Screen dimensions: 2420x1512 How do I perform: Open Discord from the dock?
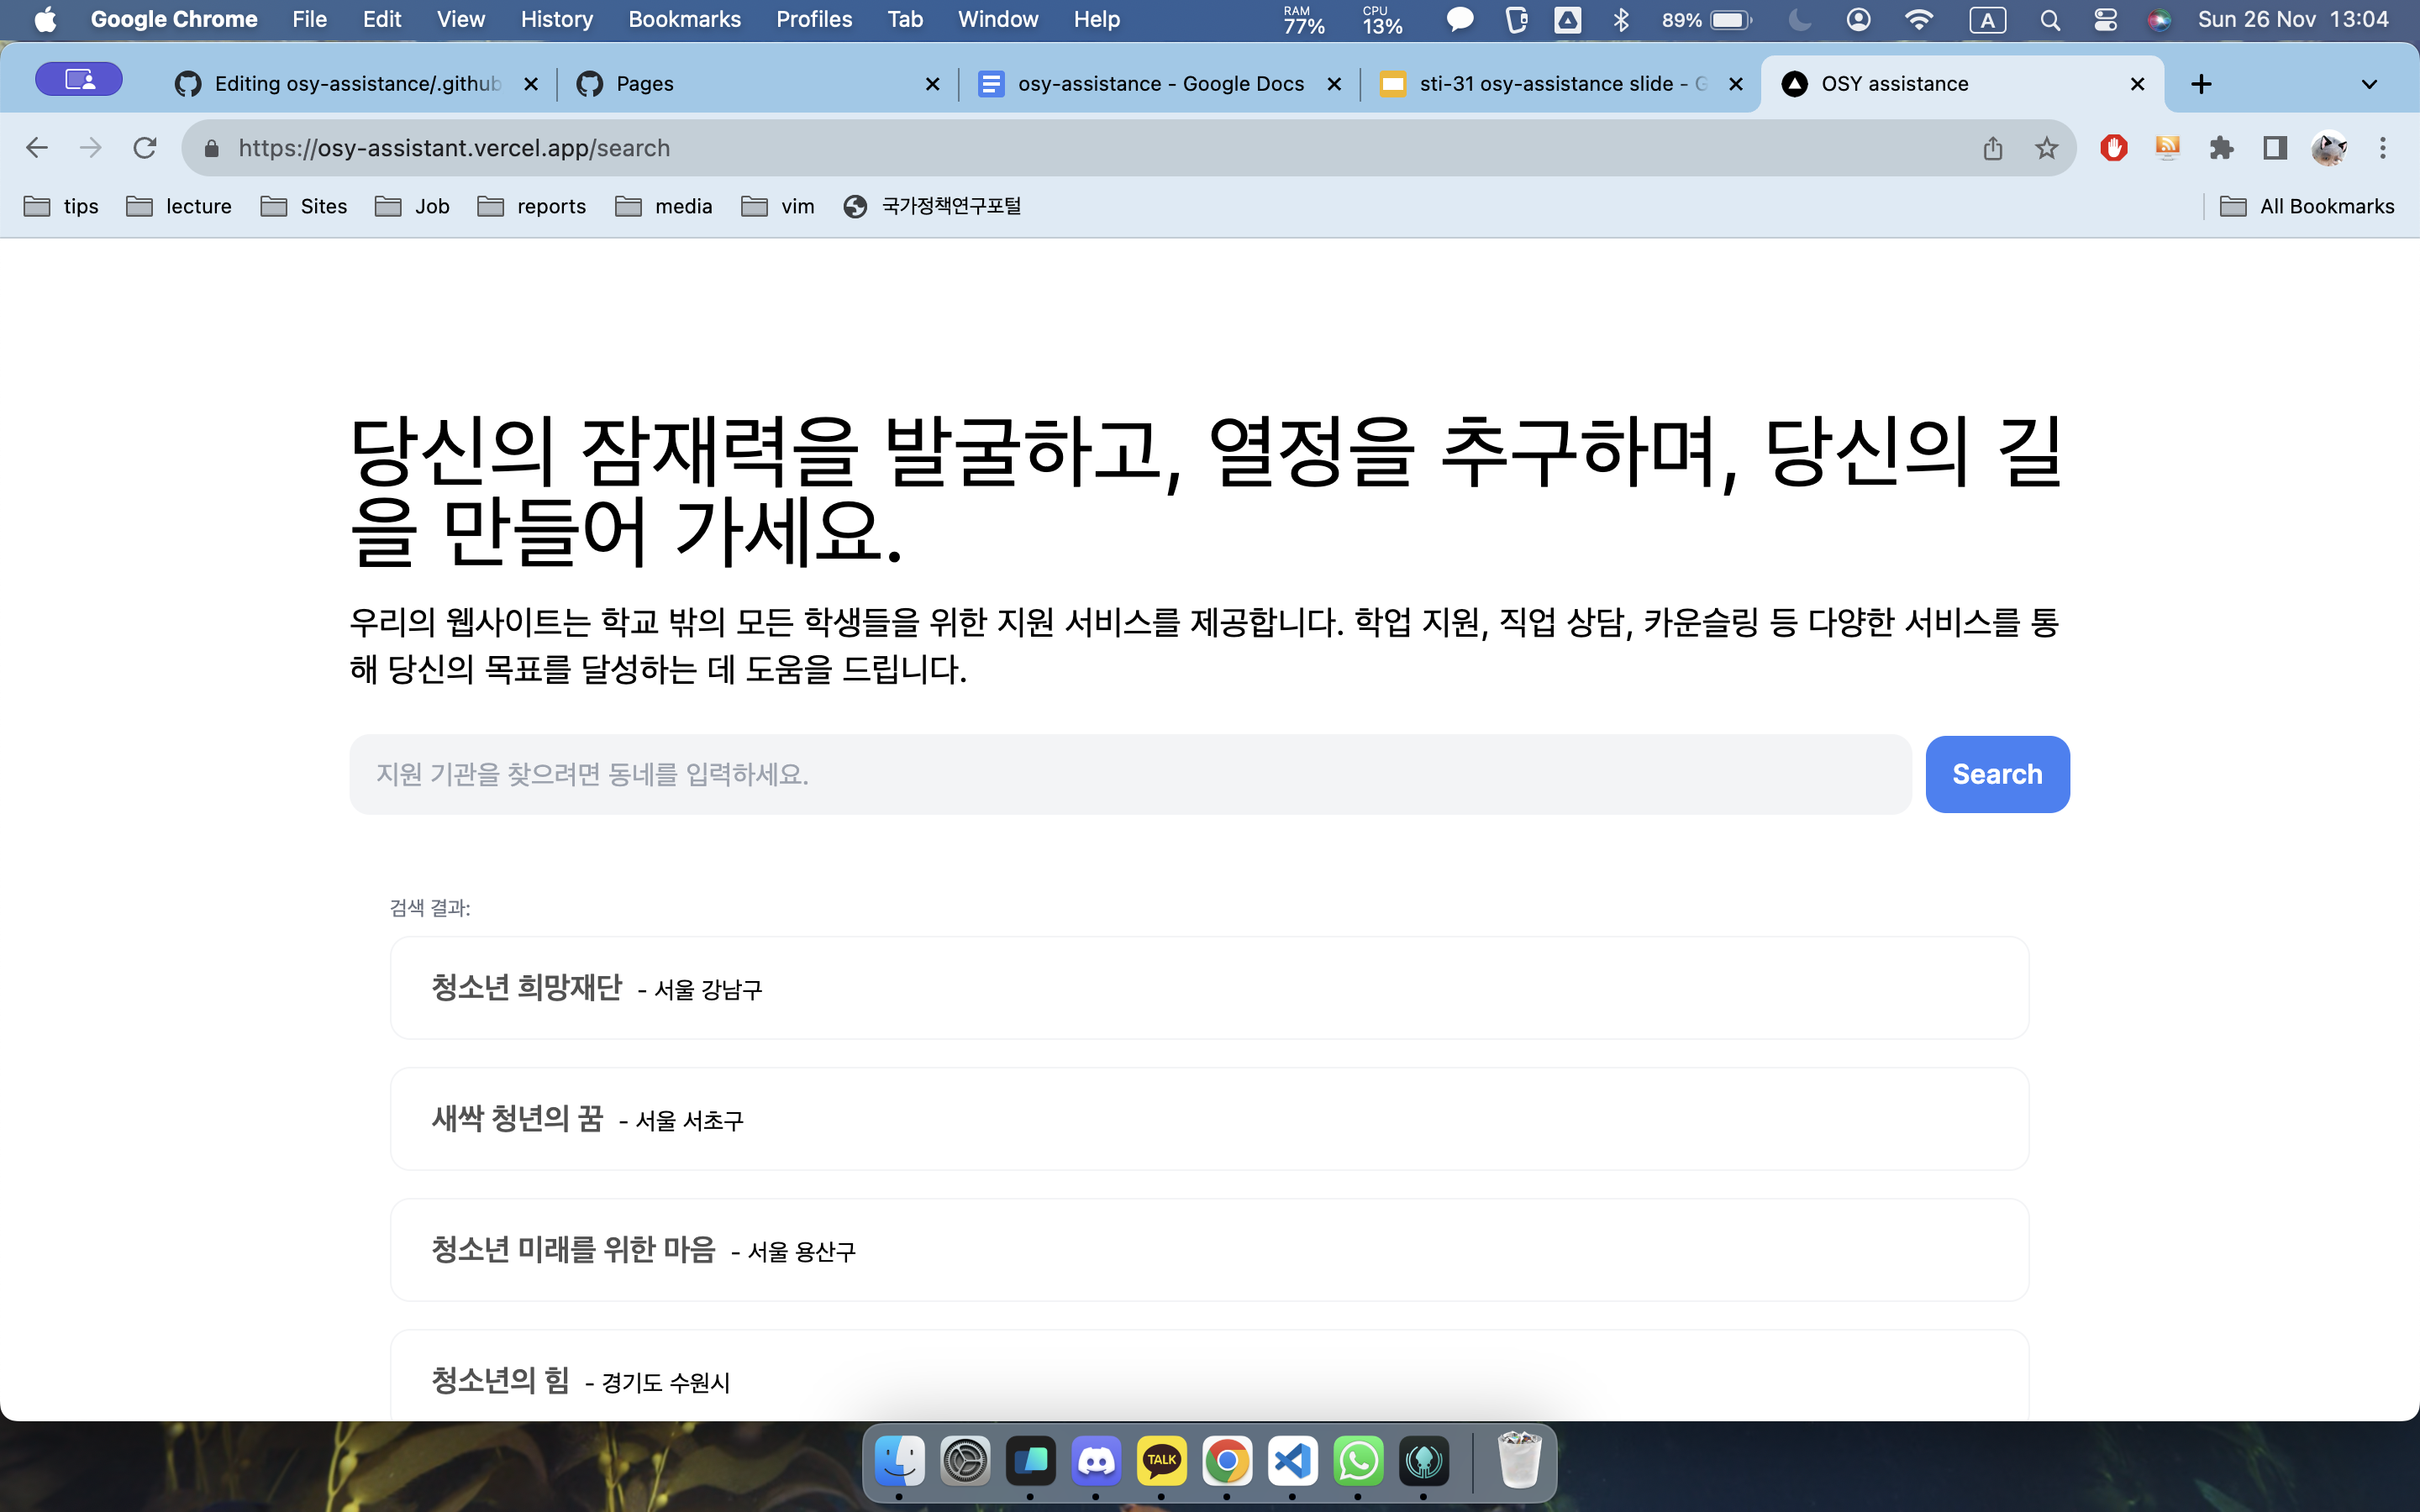[x=1096, y=1462]
